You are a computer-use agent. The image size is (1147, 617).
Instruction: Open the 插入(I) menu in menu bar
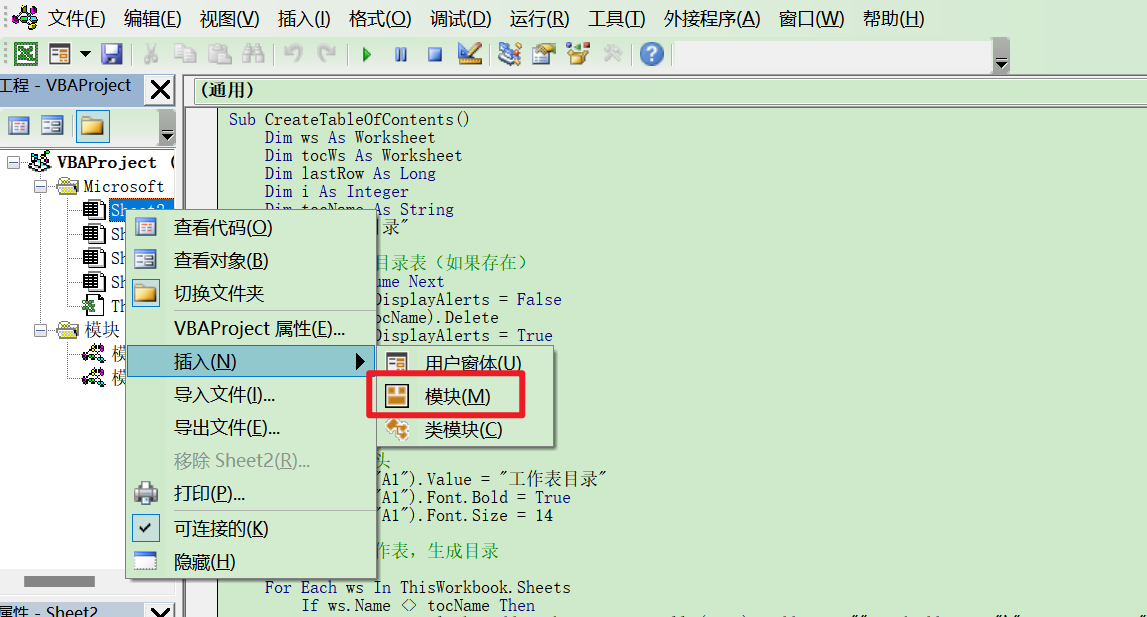[304, 18]
